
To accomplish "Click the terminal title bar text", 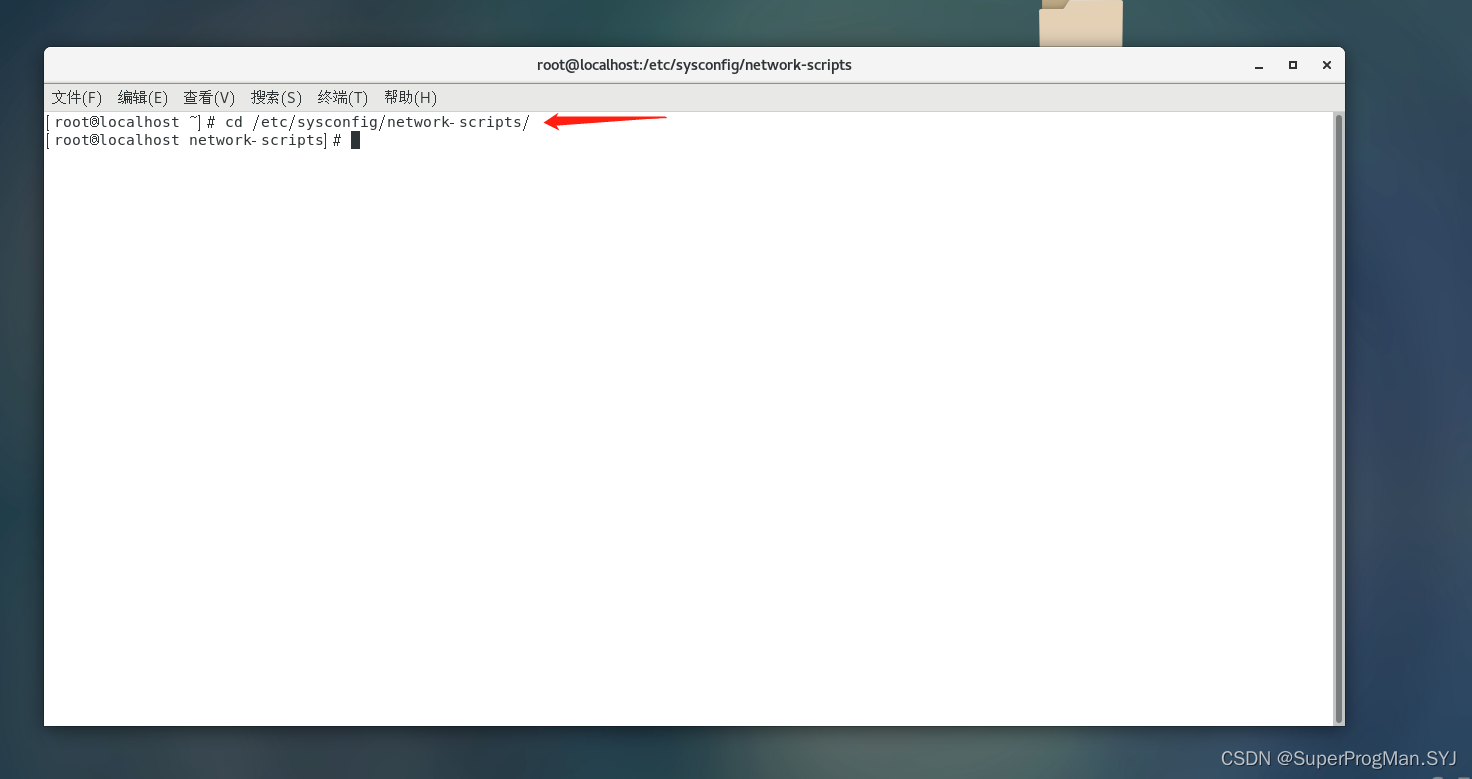I will coord(694,65).
